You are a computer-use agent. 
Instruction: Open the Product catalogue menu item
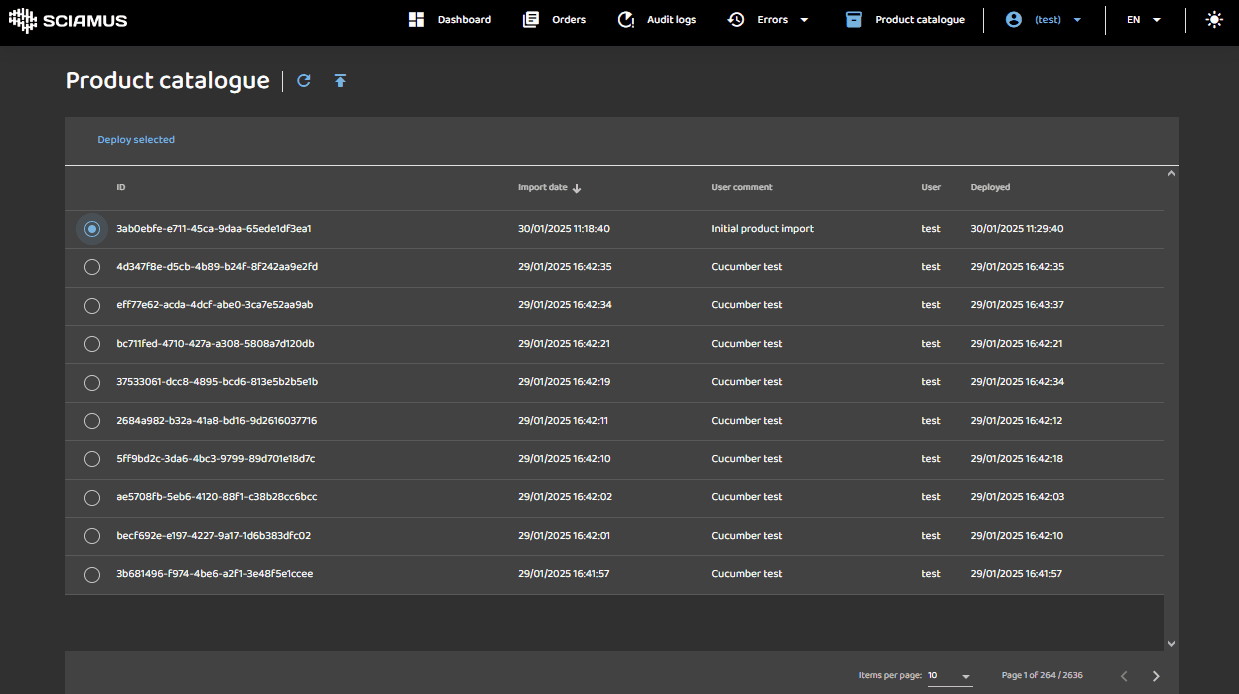919,20
